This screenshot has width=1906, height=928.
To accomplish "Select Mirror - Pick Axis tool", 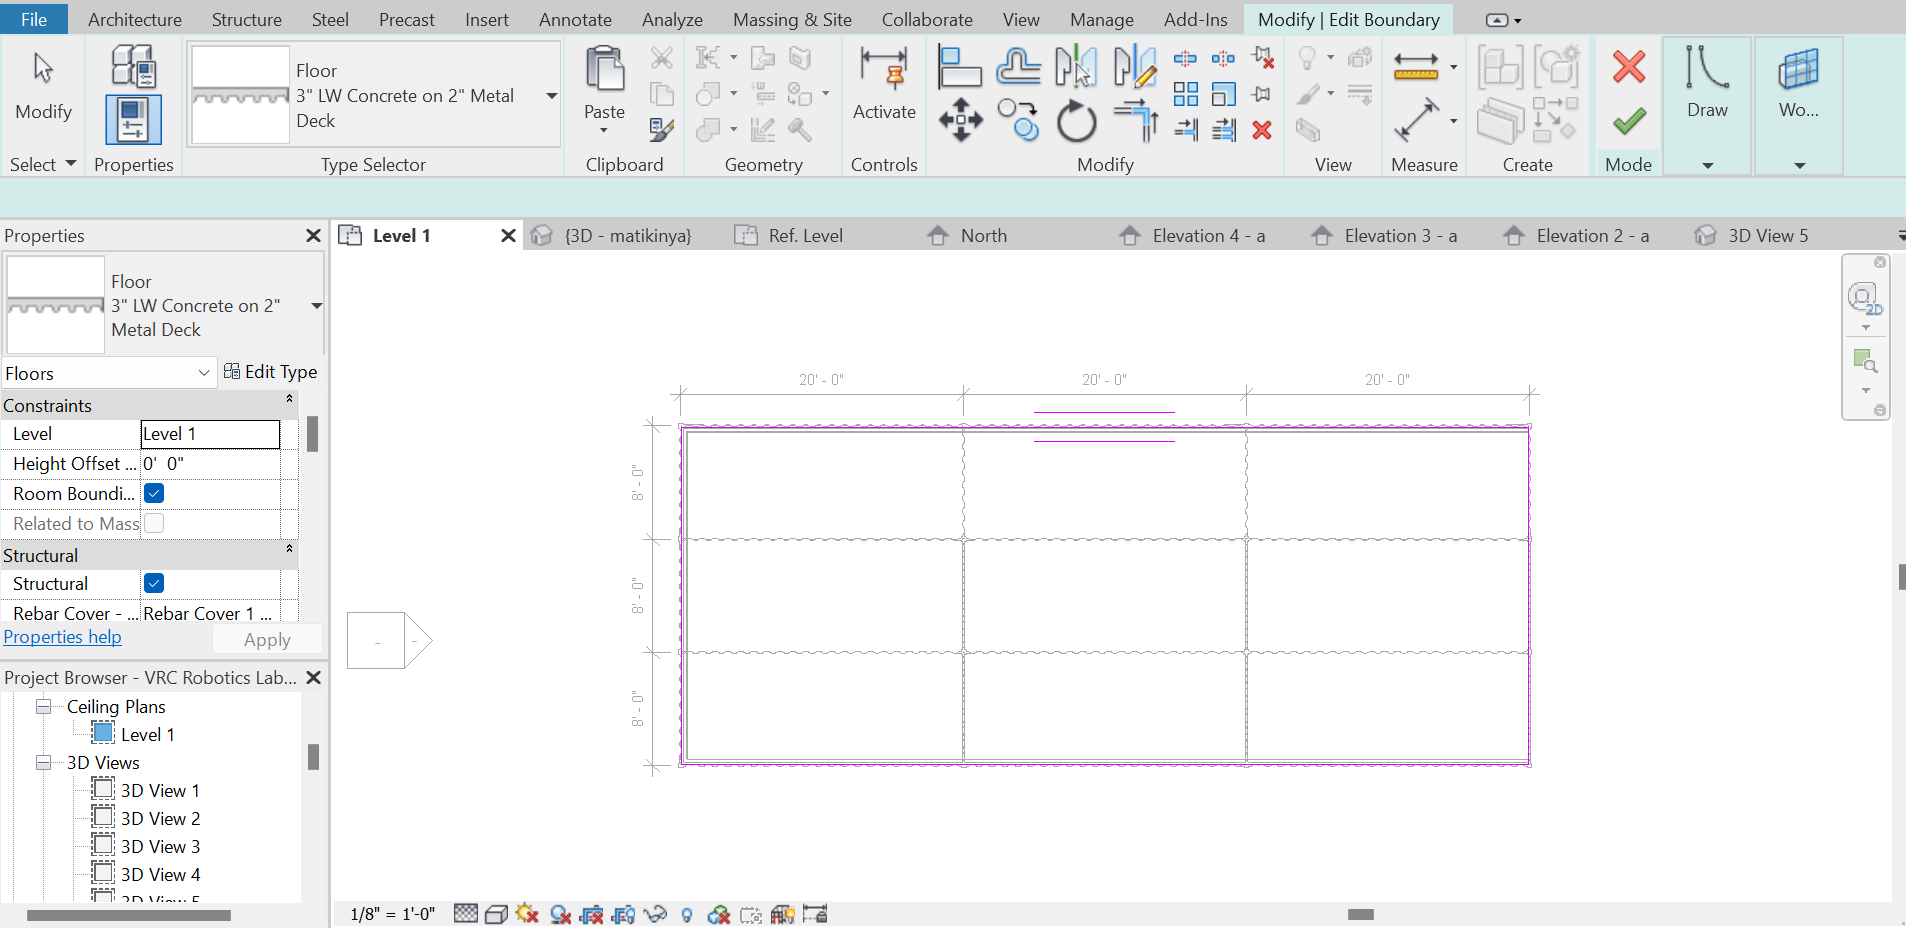I will pos(1076,67).
